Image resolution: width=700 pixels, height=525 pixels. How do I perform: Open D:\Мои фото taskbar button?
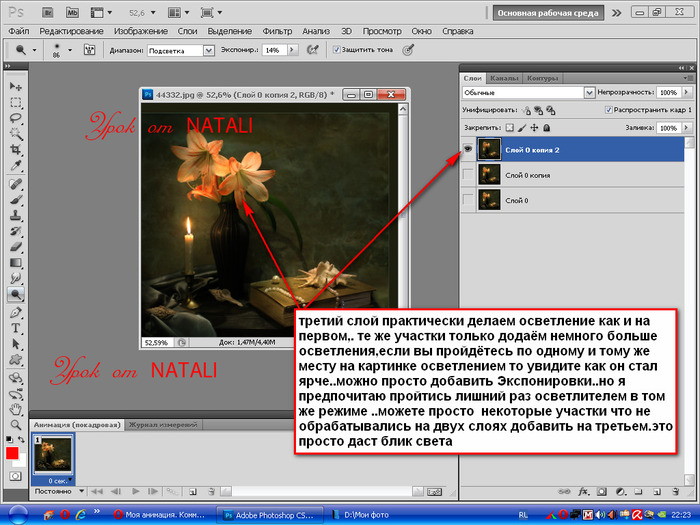361,515
